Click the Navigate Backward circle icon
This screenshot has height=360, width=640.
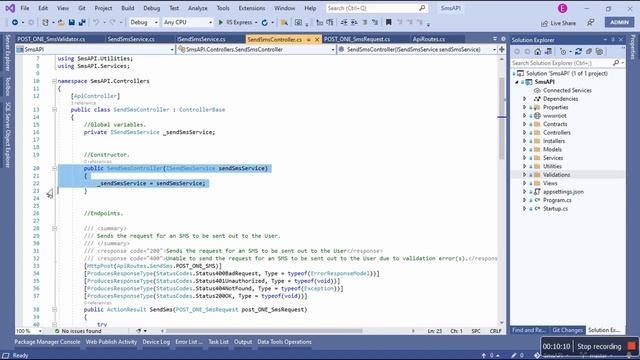(15, 22)
